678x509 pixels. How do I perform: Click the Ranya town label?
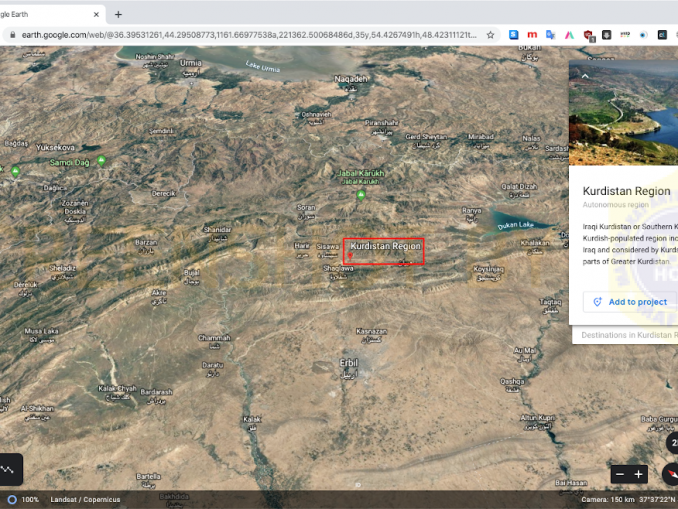click(x=472, y=211)
